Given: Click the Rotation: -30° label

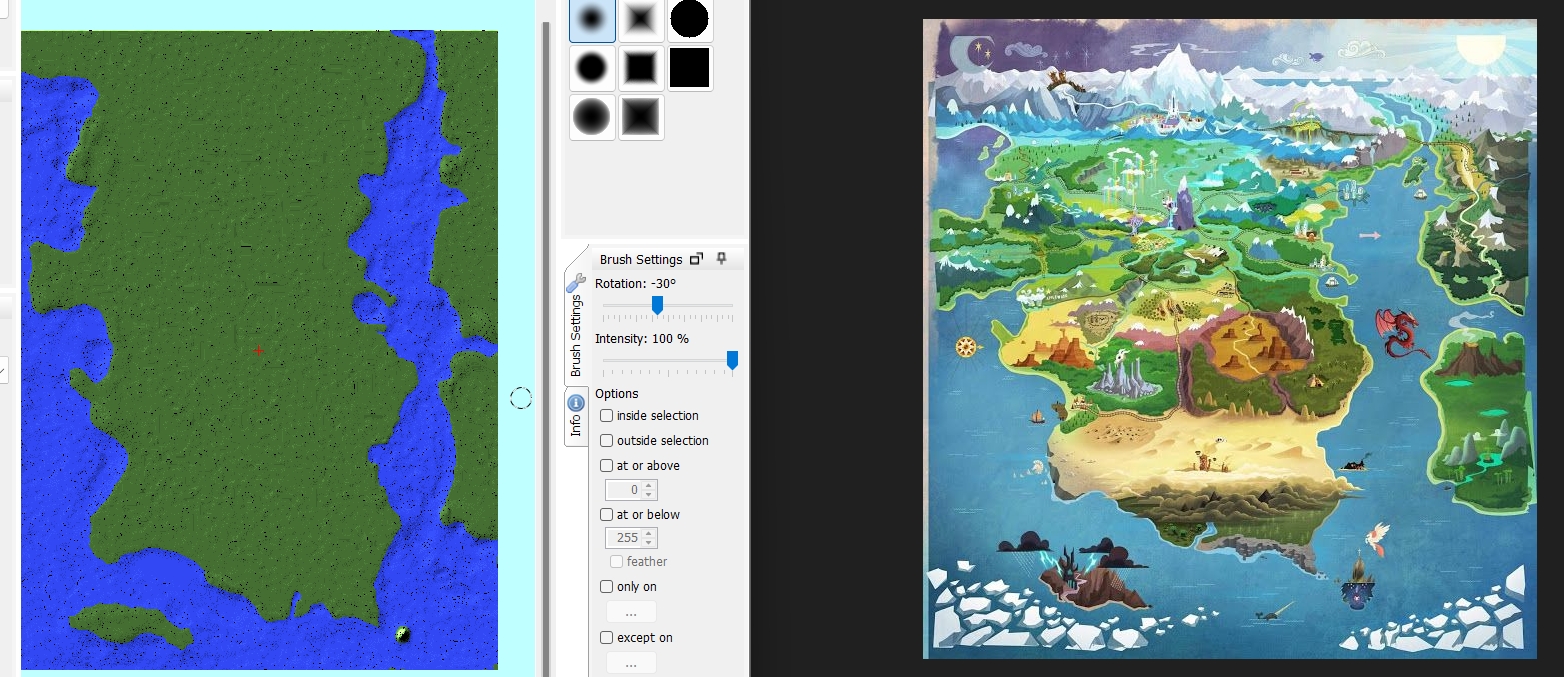Looking at the screenshot, I should pyautogui.click(x=635, y=284).
